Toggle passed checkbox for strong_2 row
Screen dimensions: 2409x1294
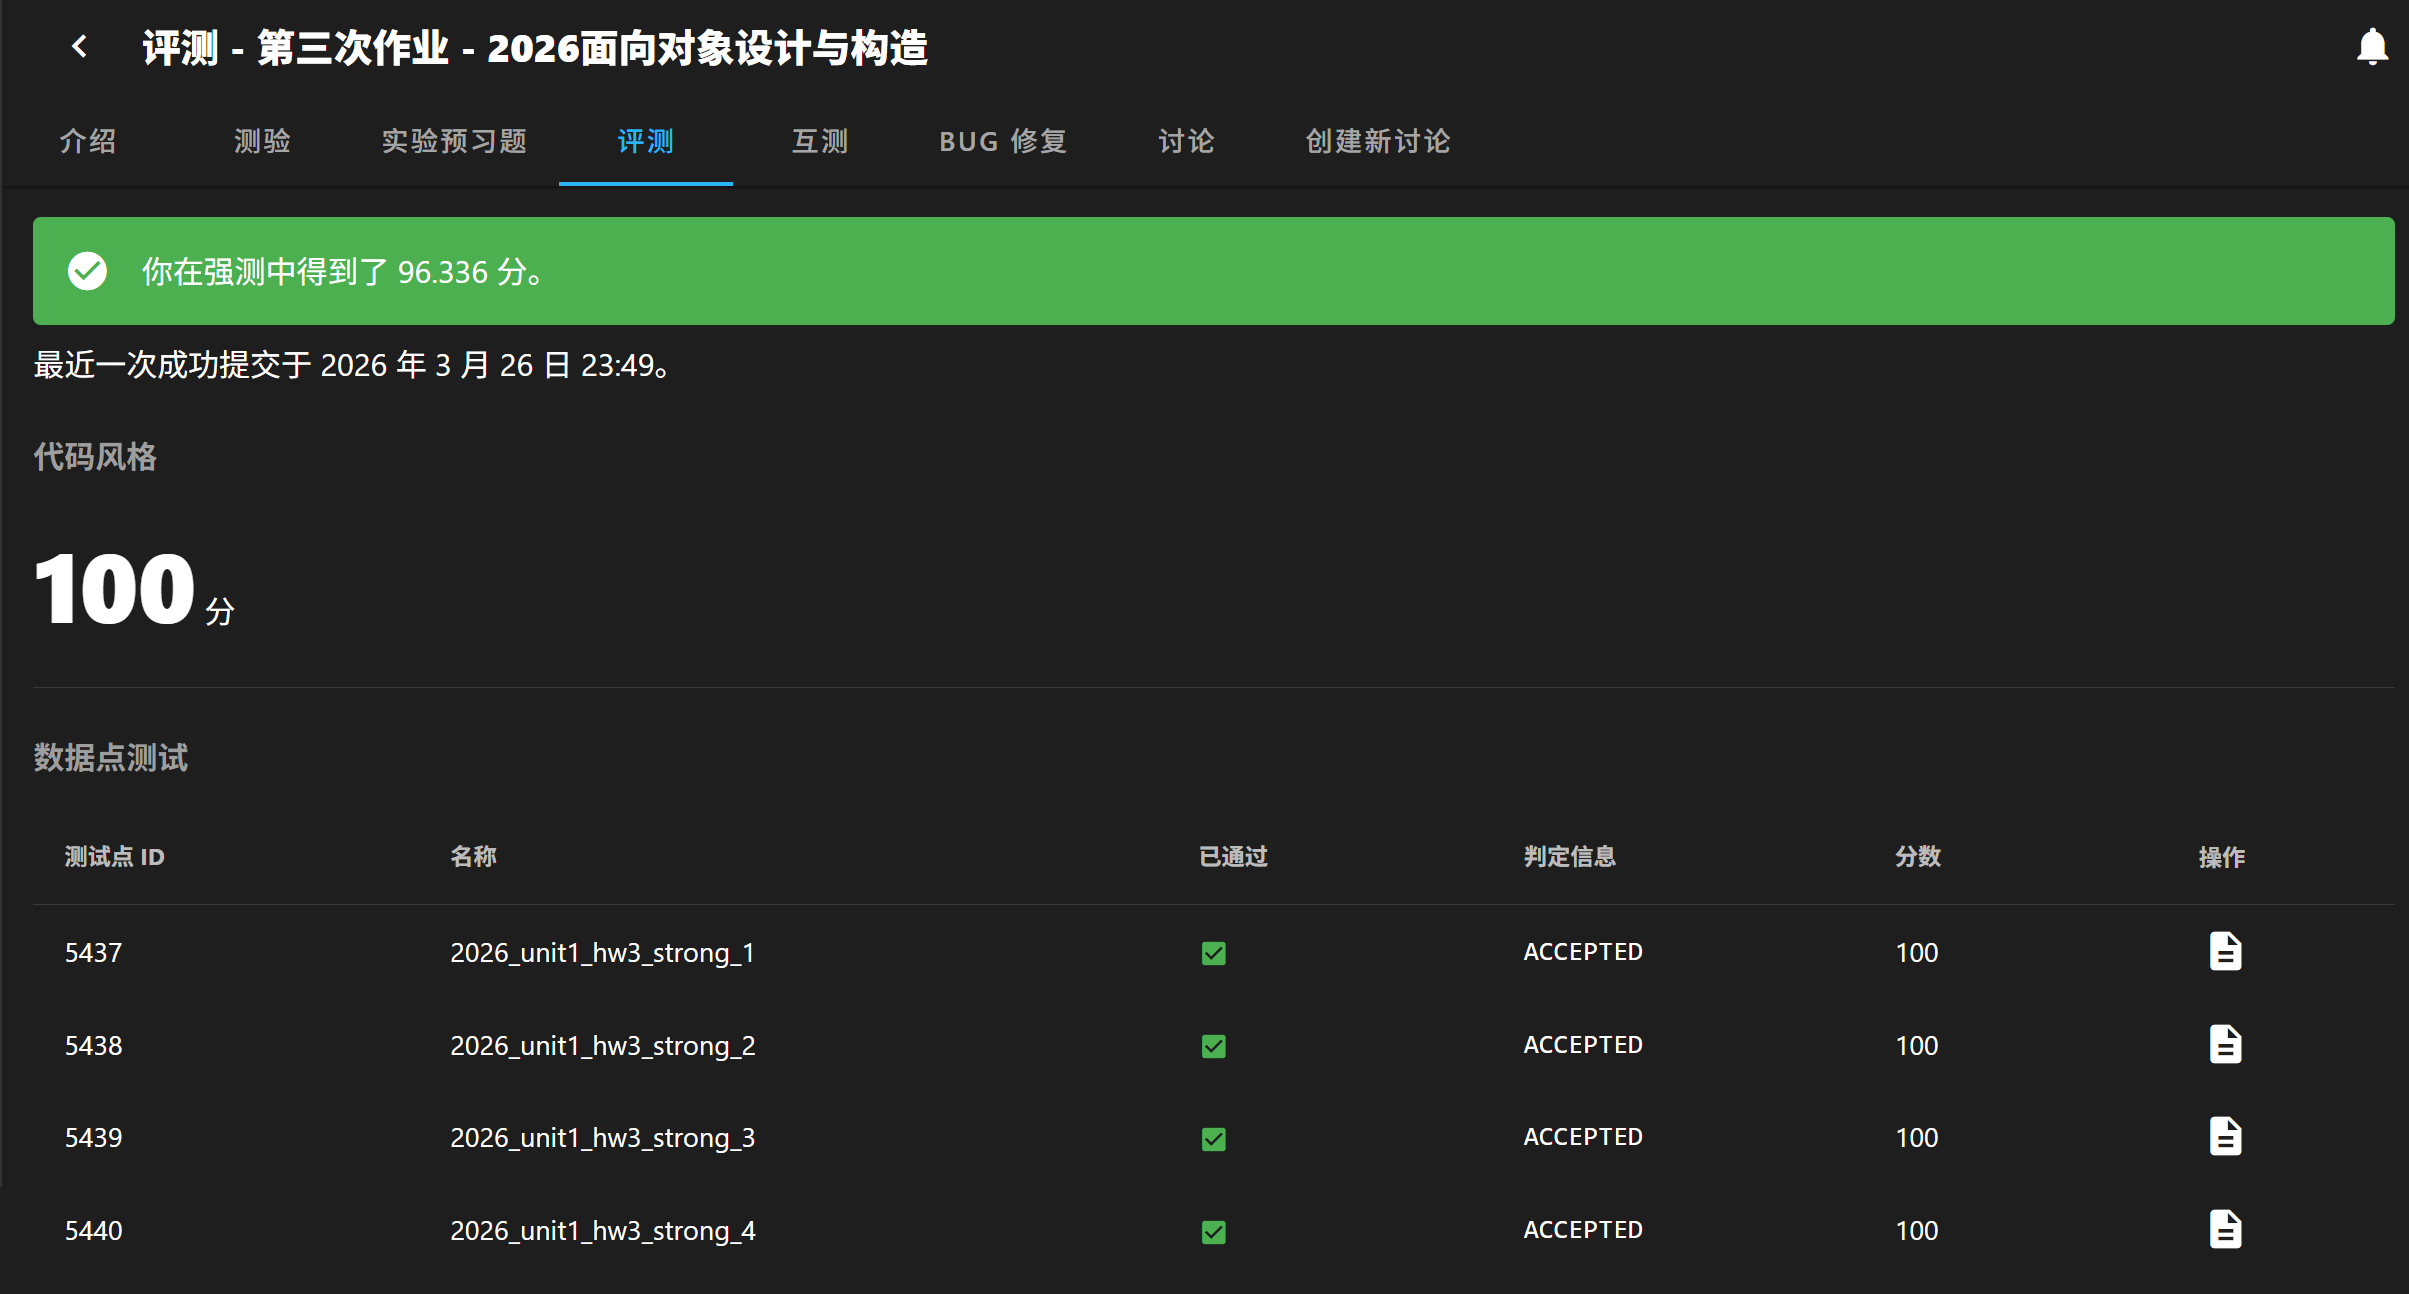tap(1213, 1046)
